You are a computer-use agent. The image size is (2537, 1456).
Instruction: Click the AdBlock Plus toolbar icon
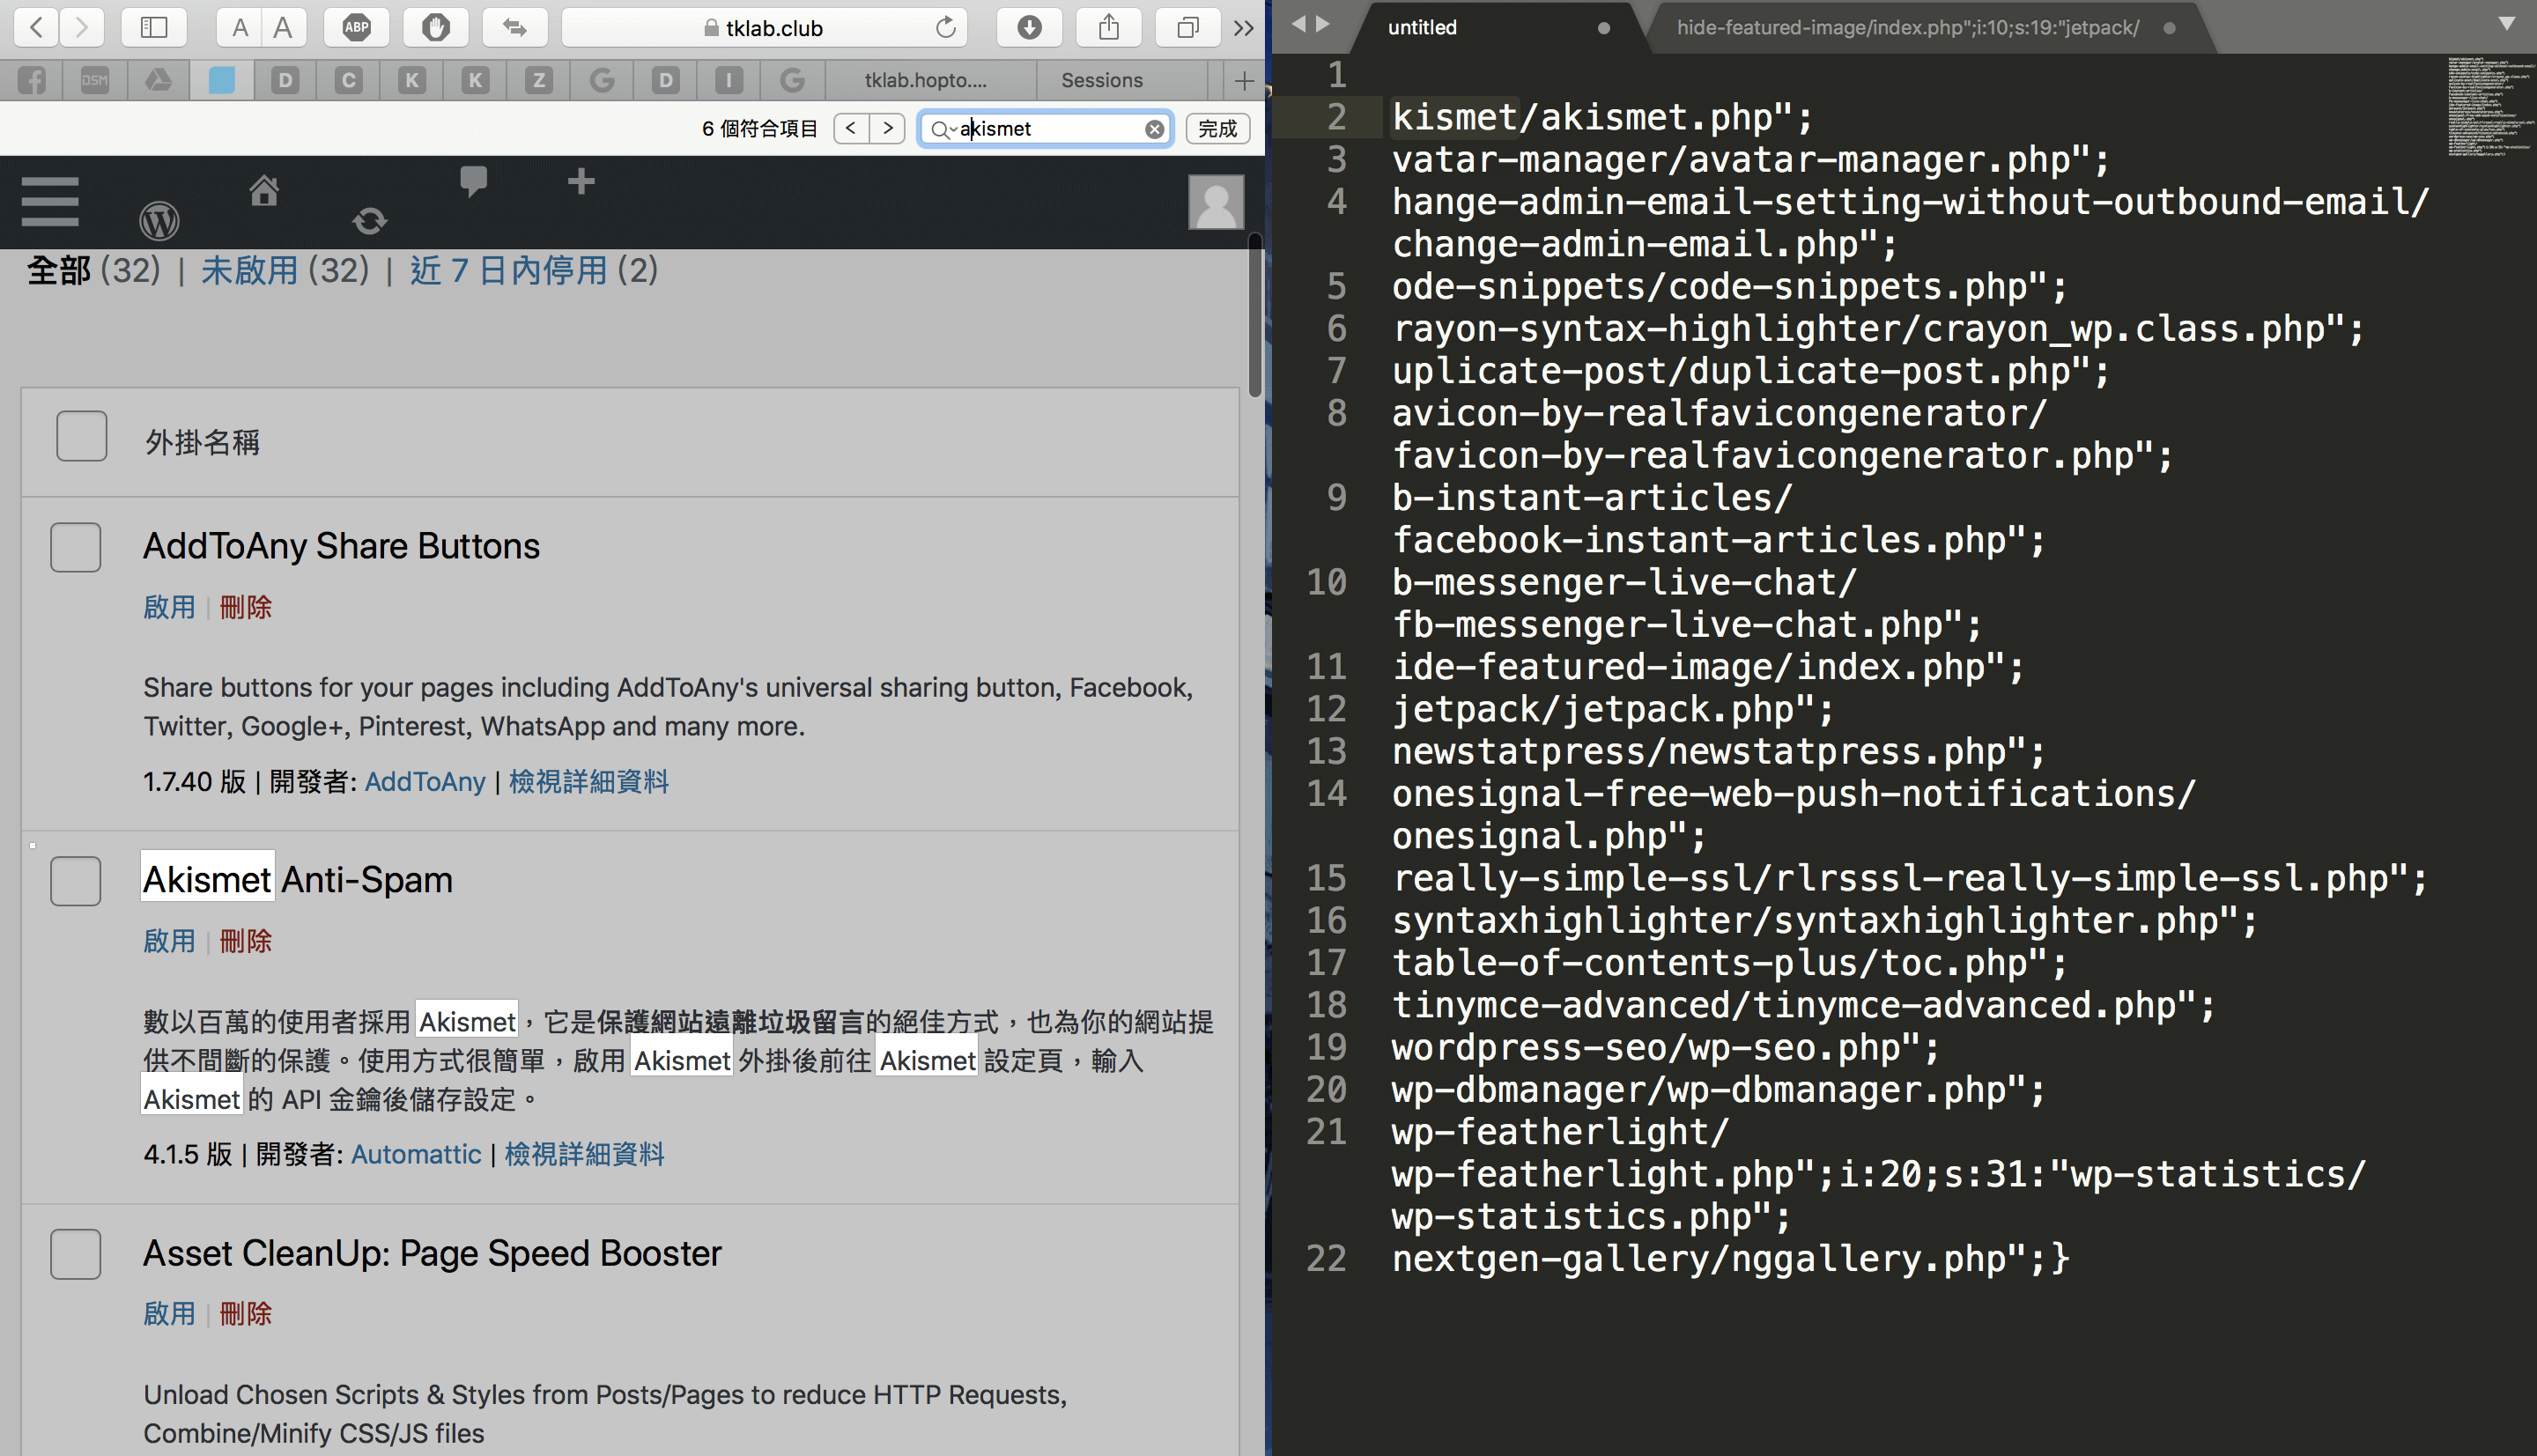coord(357,27)
